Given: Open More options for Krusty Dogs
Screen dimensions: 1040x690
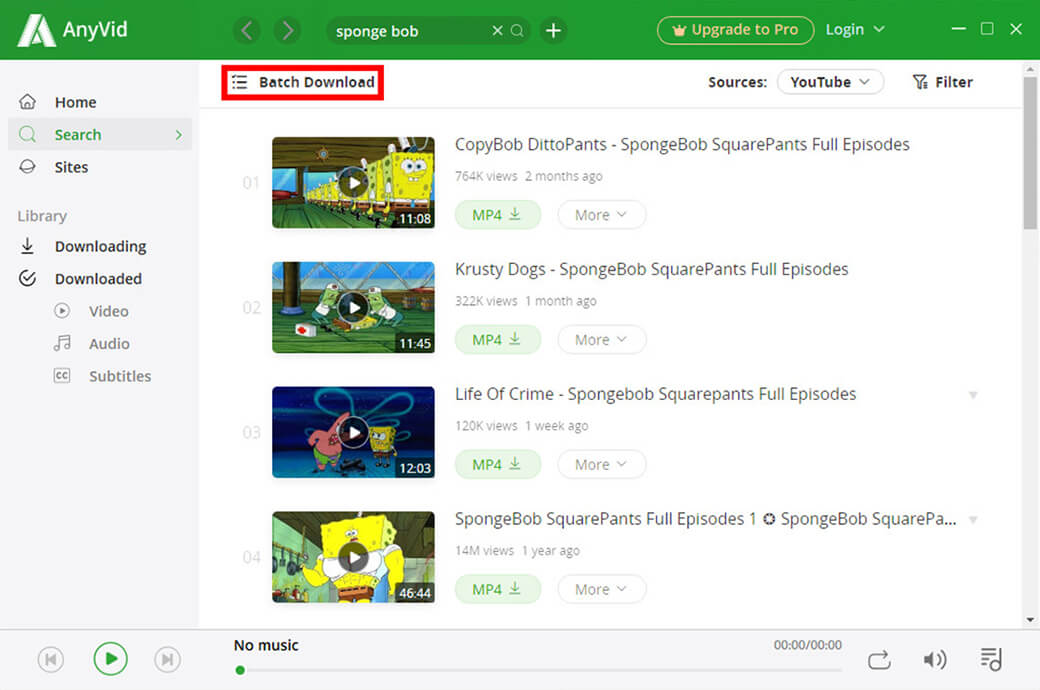Looking at the screenshot, I should coord(602,340).
